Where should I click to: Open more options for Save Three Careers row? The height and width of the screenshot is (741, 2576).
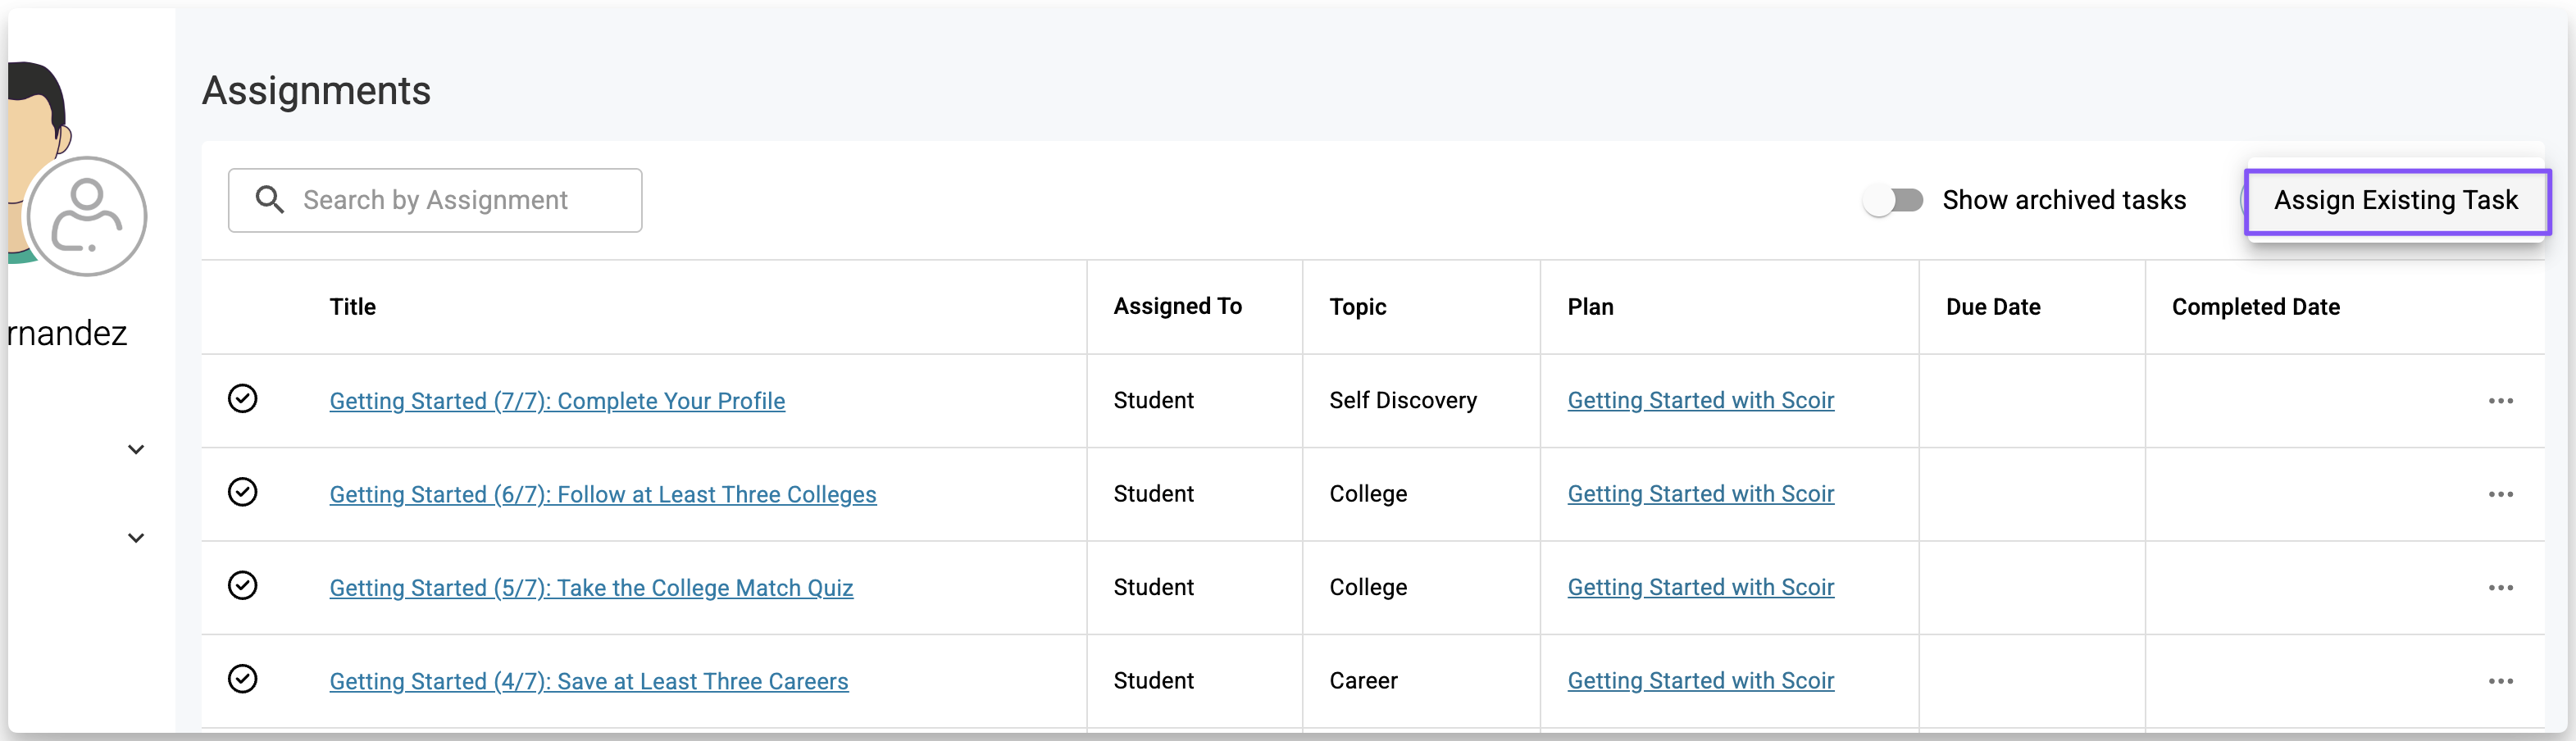pyautogui.click(x=2500, y=681)
